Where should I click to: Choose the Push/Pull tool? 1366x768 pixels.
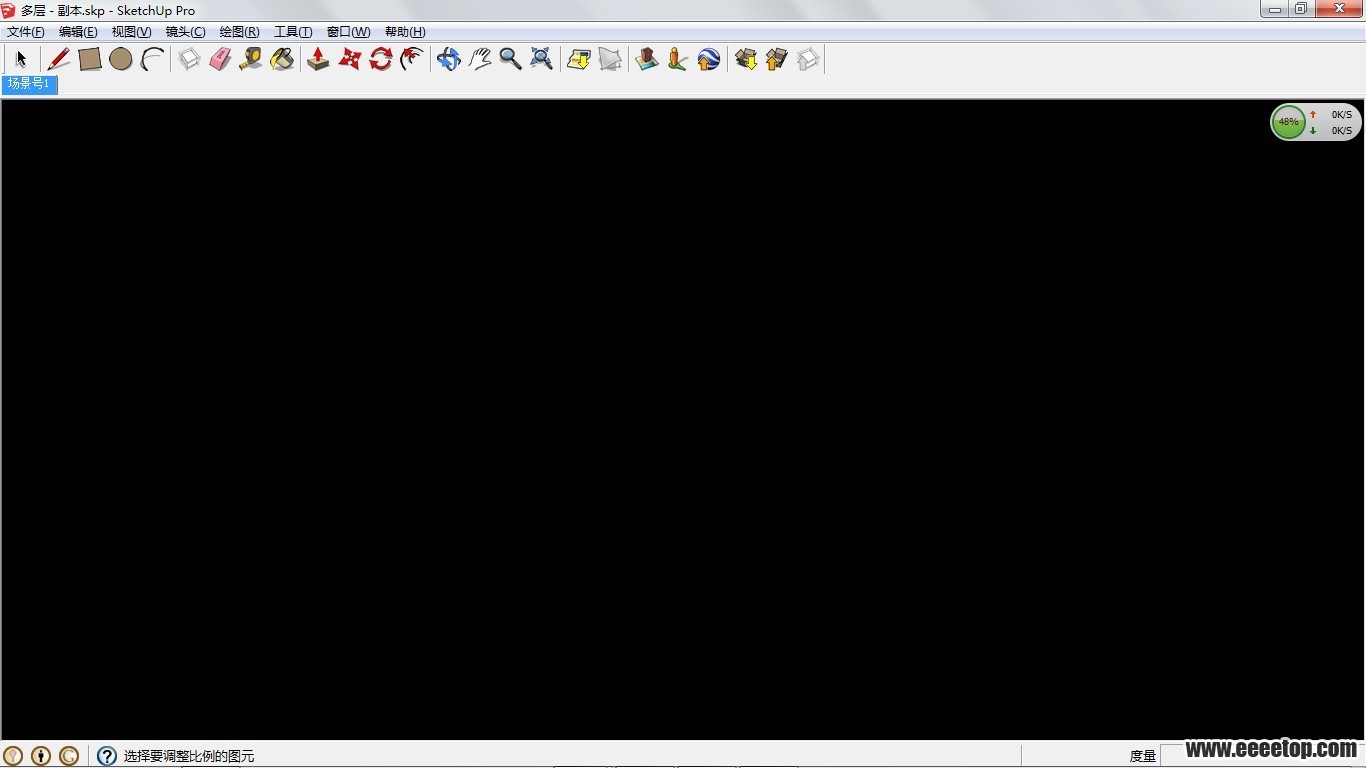coord(318,59)
